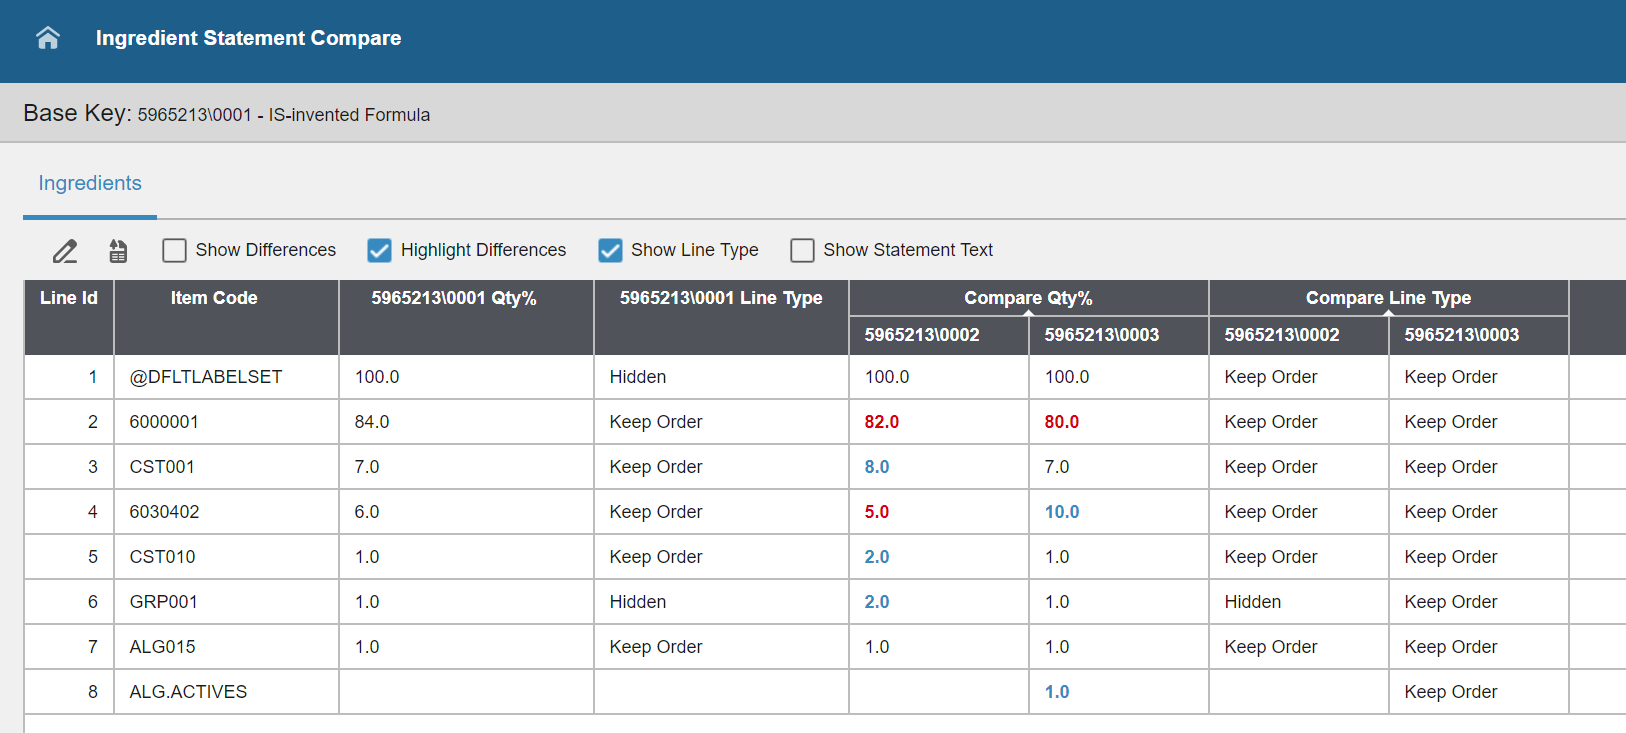Click the export data sheet icon
This screenshot has width=1626, height=733.
pos(118,251)
